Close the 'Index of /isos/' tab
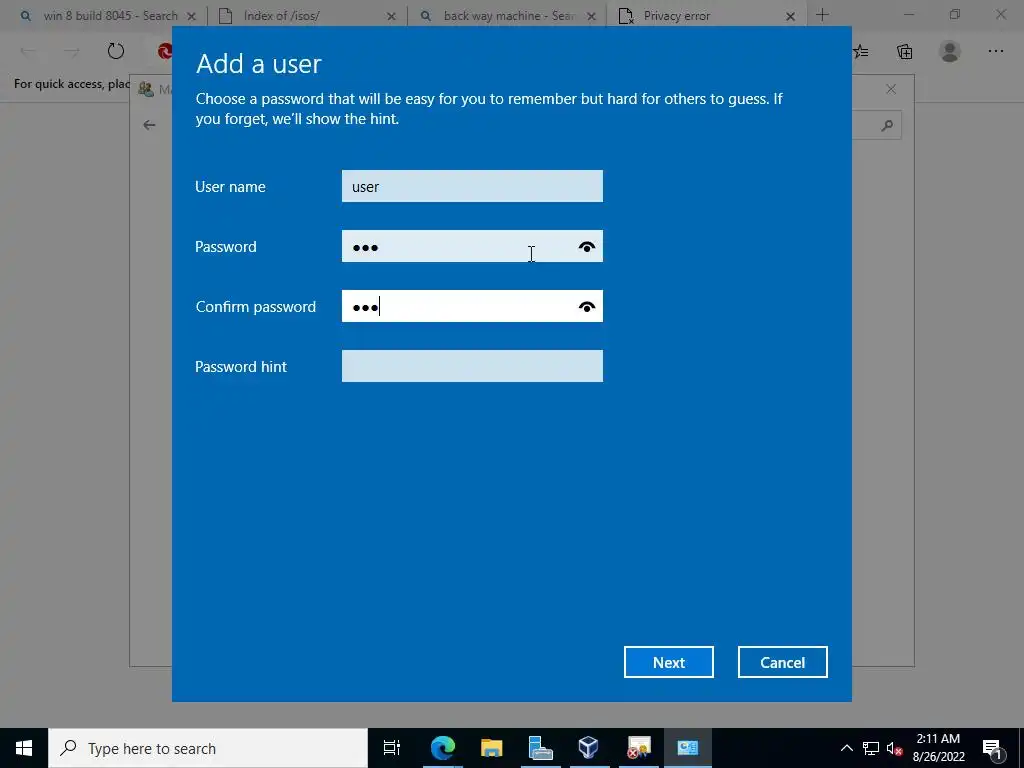 pyautogui.click(x=391, y=16)
